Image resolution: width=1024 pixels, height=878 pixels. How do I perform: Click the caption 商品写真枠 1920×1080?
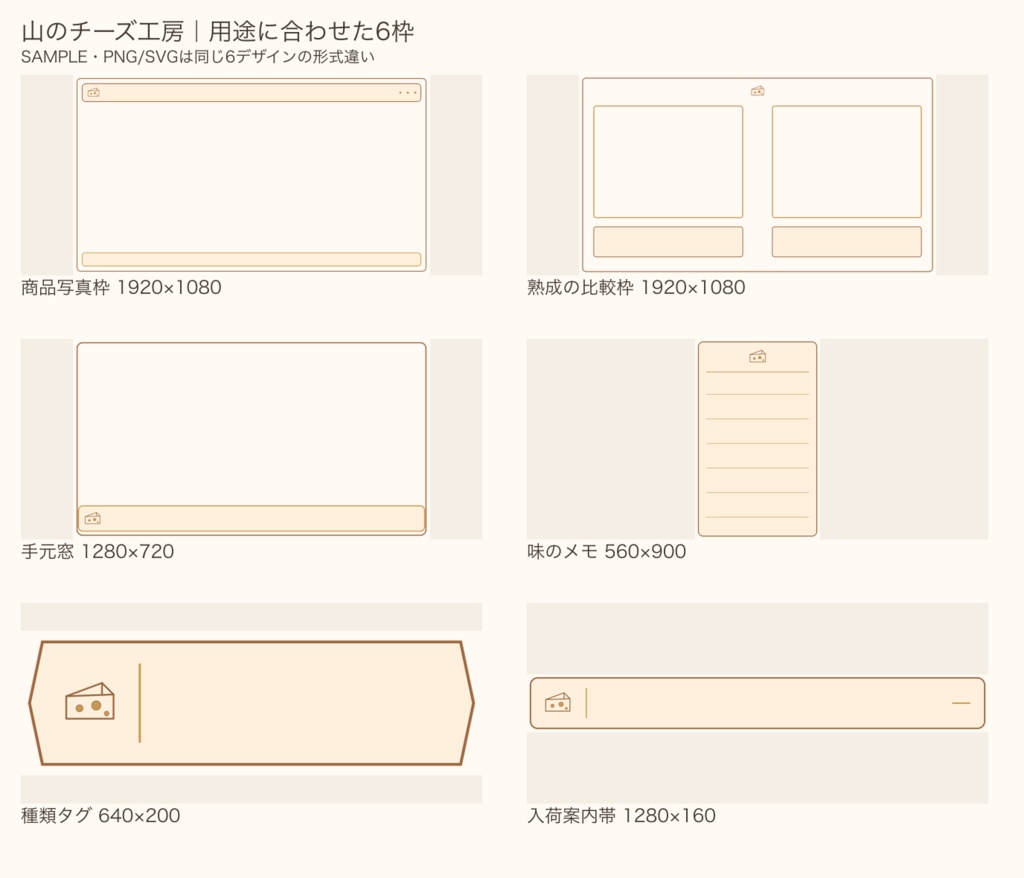point(121,287)
